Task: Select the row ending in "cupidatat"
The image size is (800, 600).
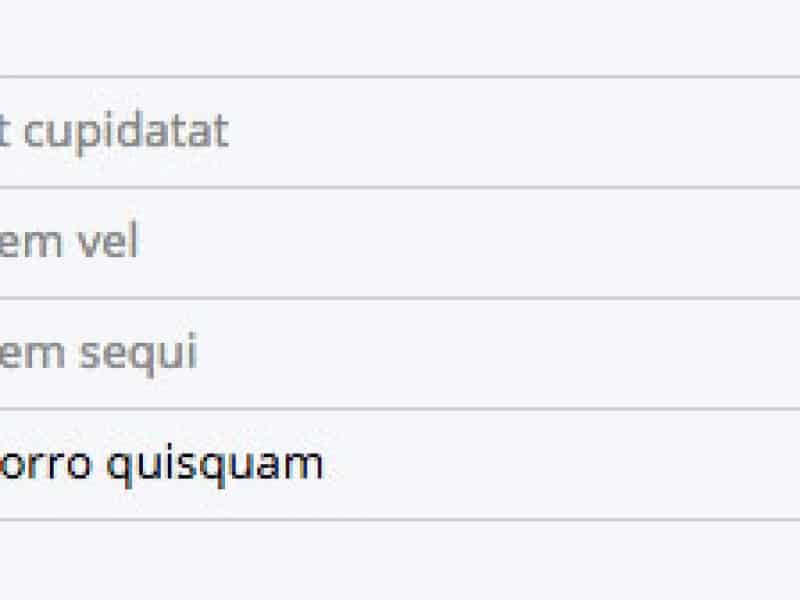Action: coord(400,132)
